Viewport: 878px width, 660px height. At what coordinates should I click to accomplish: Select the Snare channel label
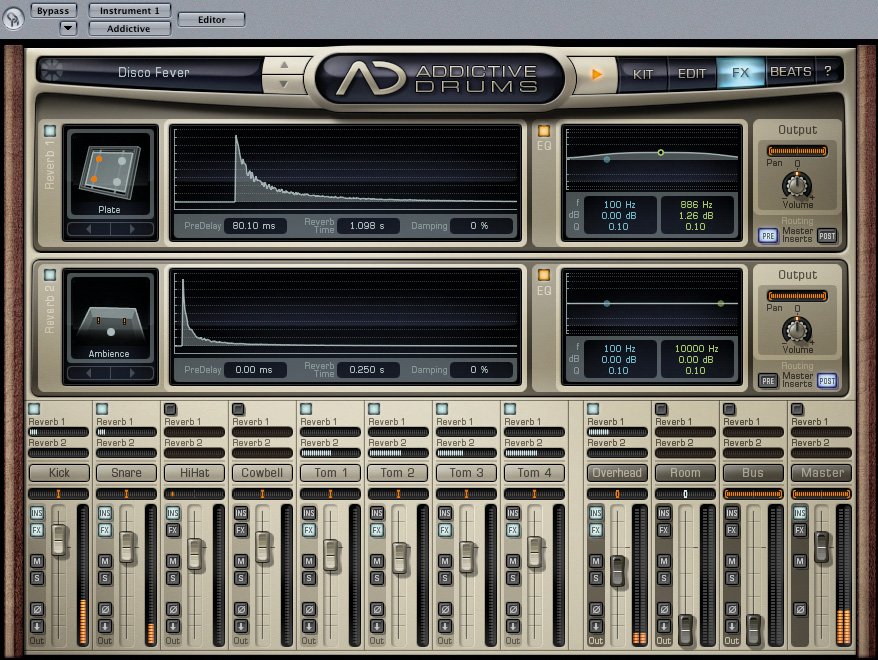tap(127, 473)
